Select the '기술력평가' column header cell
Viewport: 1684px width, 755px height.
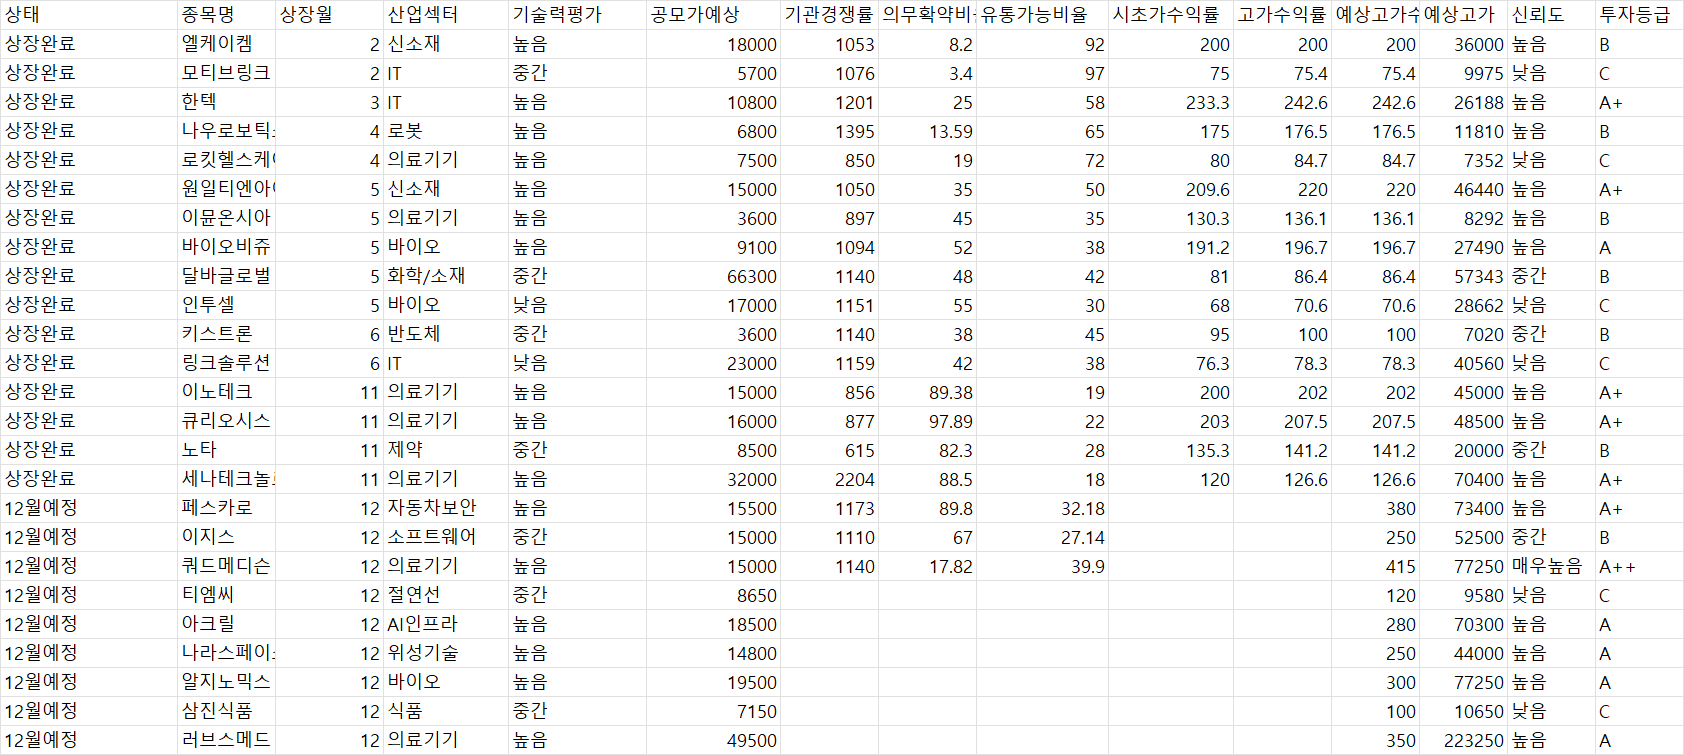pyautogui.click(x=577, y=15)
